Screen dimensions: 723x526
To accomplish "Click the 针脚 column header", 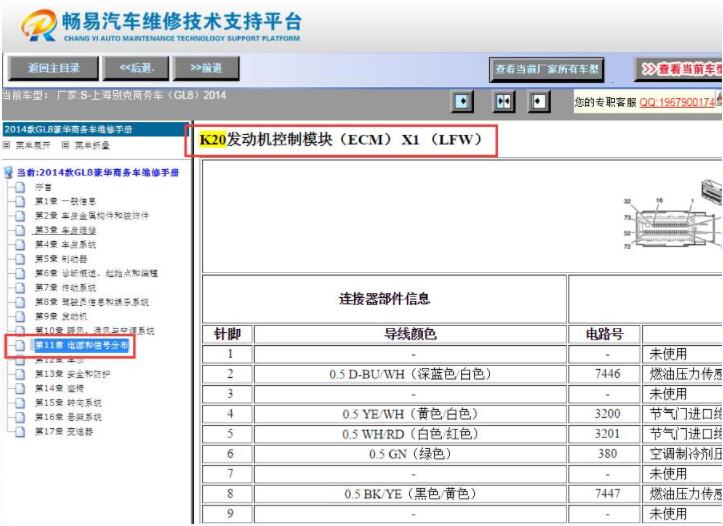I will pos(227,334).
